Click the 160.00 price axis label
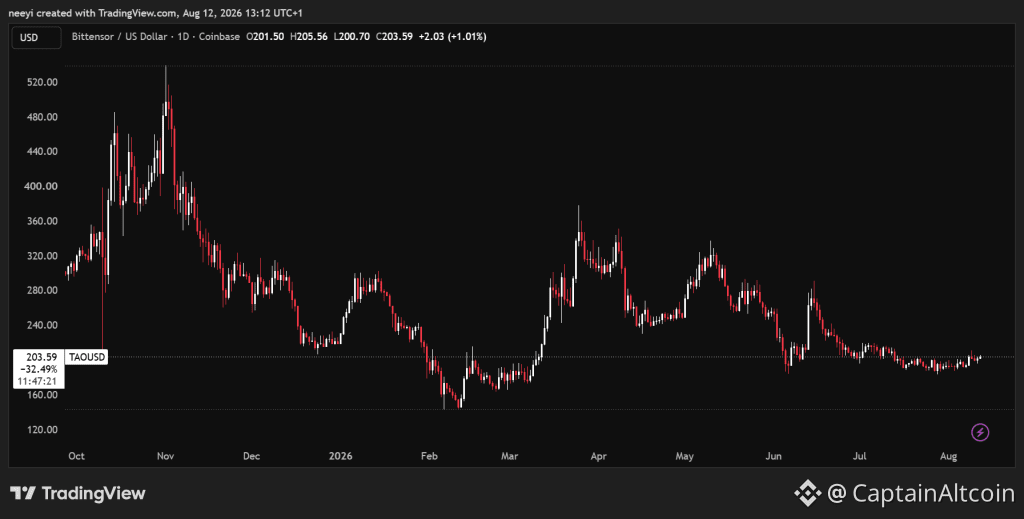 pyautogui.click(x=44, y=395)
